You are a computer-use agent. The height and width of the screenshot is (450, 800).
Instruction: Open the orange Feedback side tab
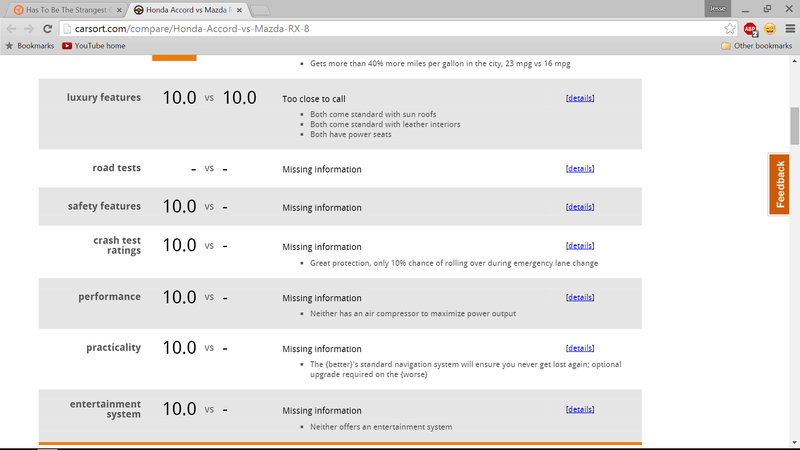pos(779,184)
